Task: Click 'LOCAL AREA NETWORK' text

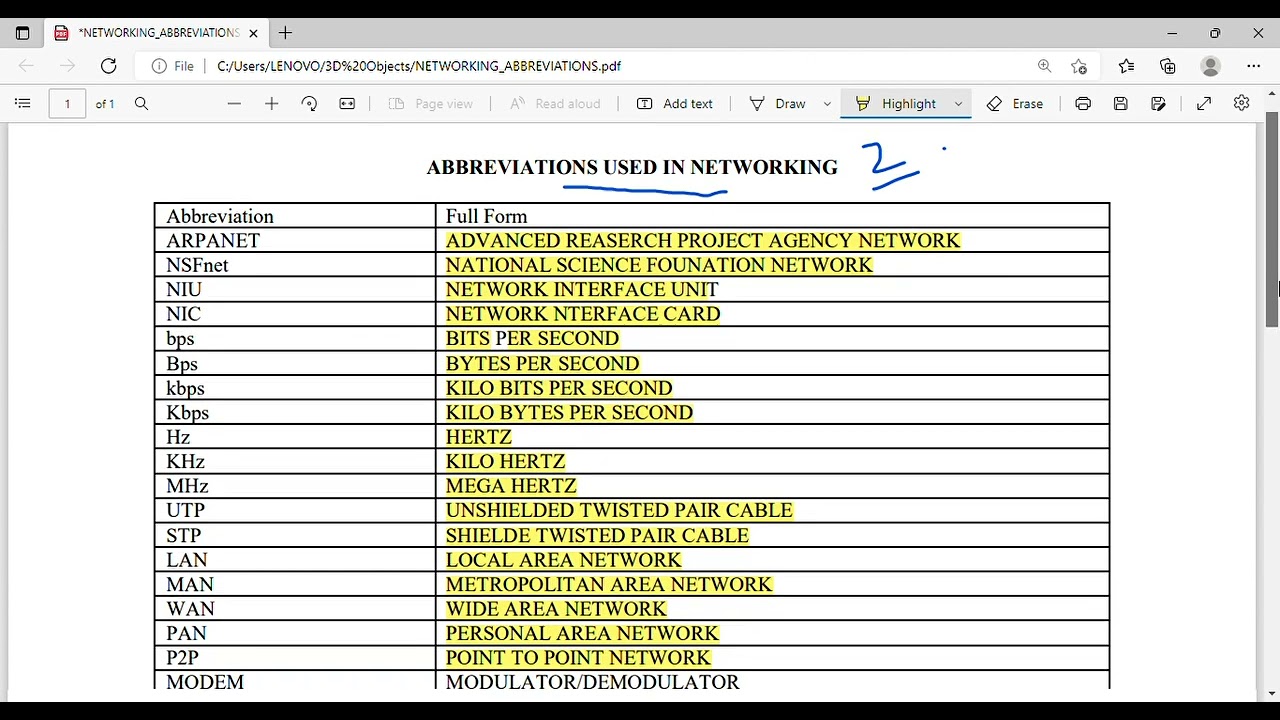Action: [x=564, y=560]
